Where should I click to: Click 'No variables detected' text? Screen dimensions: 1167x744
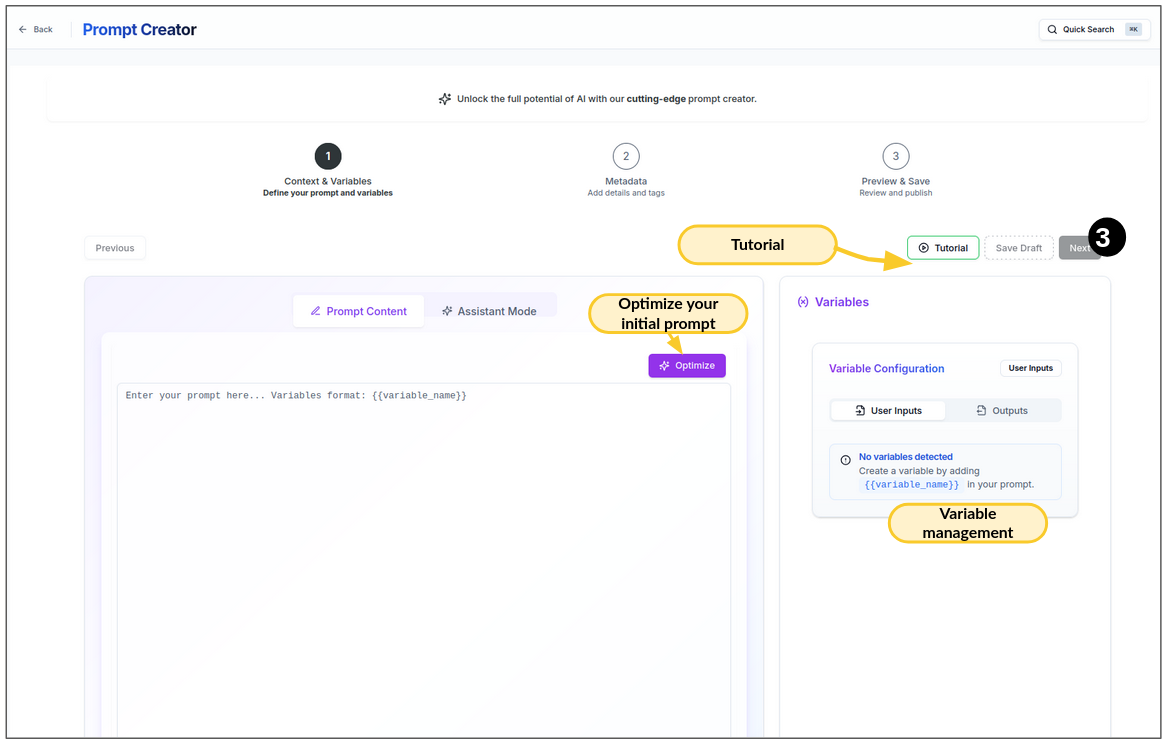(906, 457)
